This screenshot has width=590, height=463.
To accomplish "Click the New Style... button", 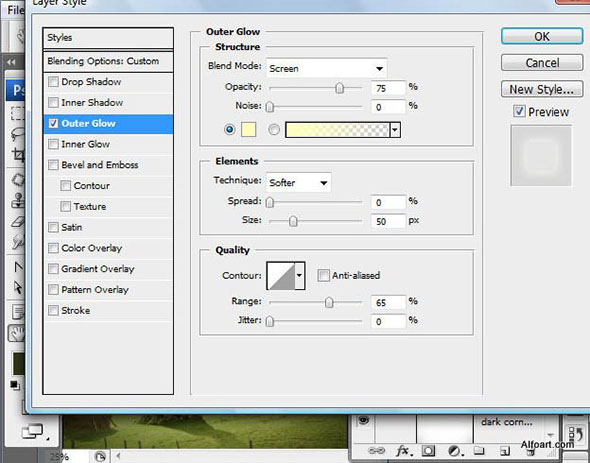I will 542,90.
